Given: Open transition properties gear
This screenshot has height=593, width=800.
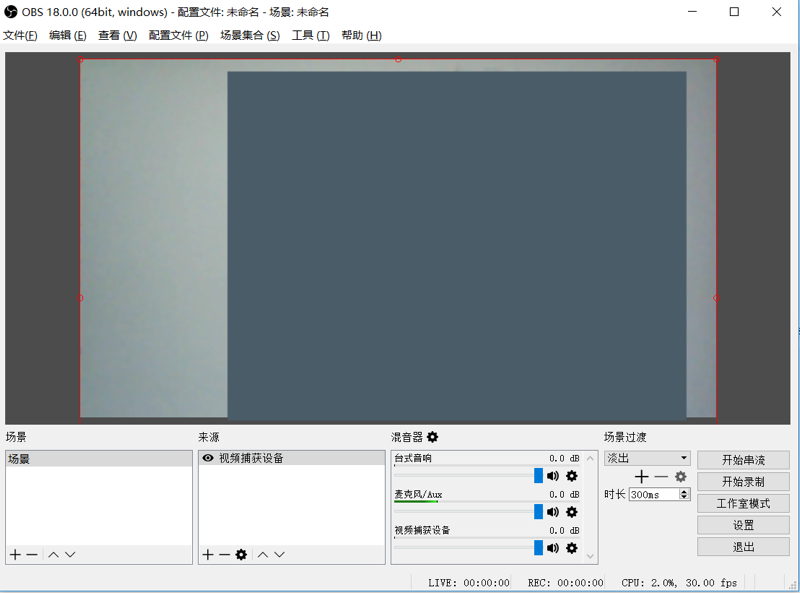Looking at the screenshot, I should (x=681, y=477).
